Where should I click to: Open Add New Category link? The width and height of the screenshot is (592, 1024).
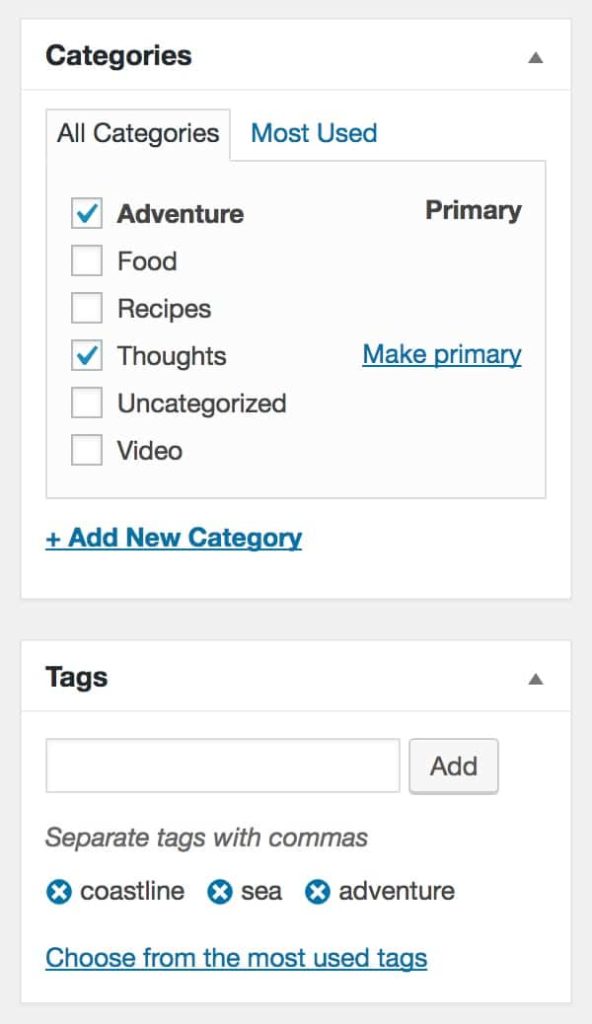point(173,538)
